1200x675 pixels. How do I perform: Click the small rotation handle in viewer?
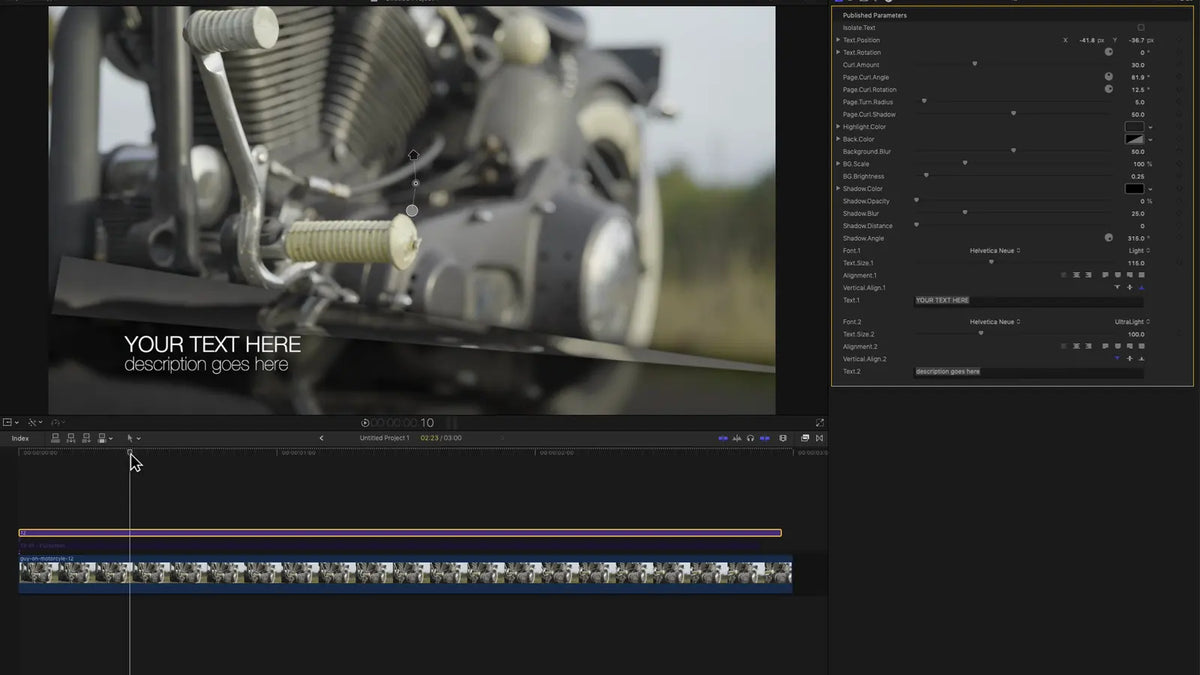tap(415, 183)
